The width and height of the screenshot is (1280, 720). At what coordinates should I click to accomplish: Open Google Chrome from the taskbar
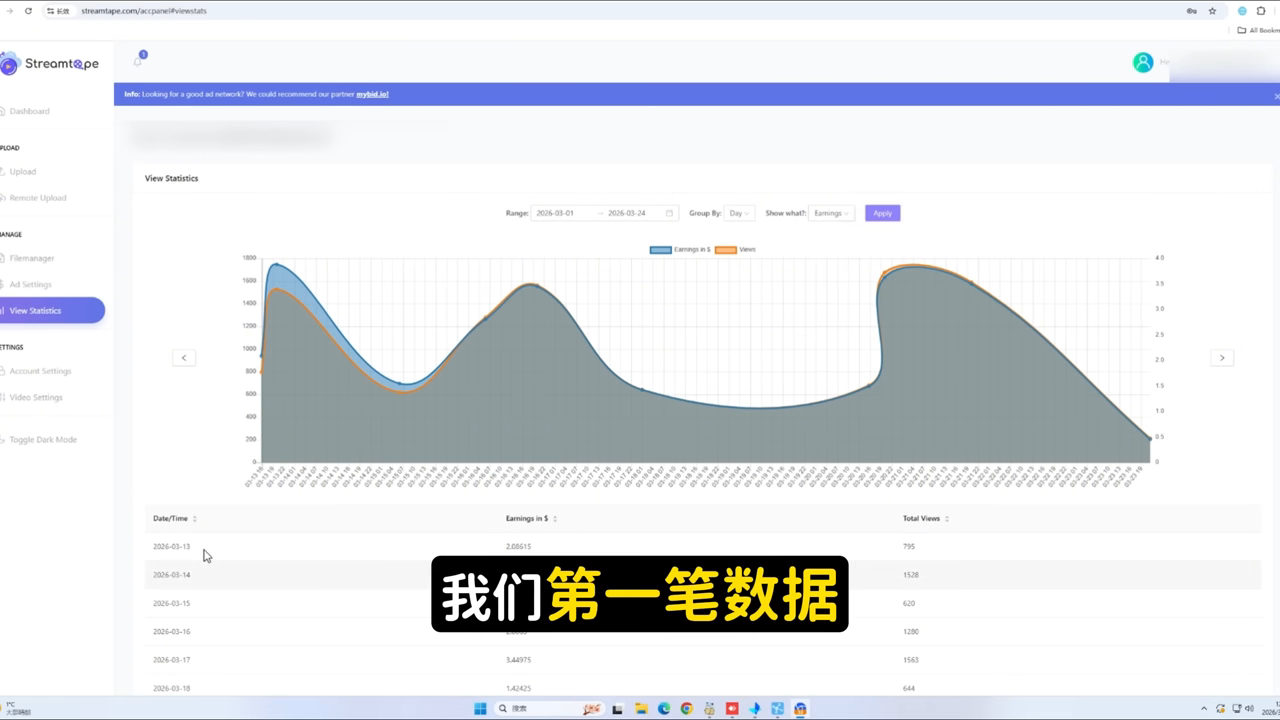687,708
